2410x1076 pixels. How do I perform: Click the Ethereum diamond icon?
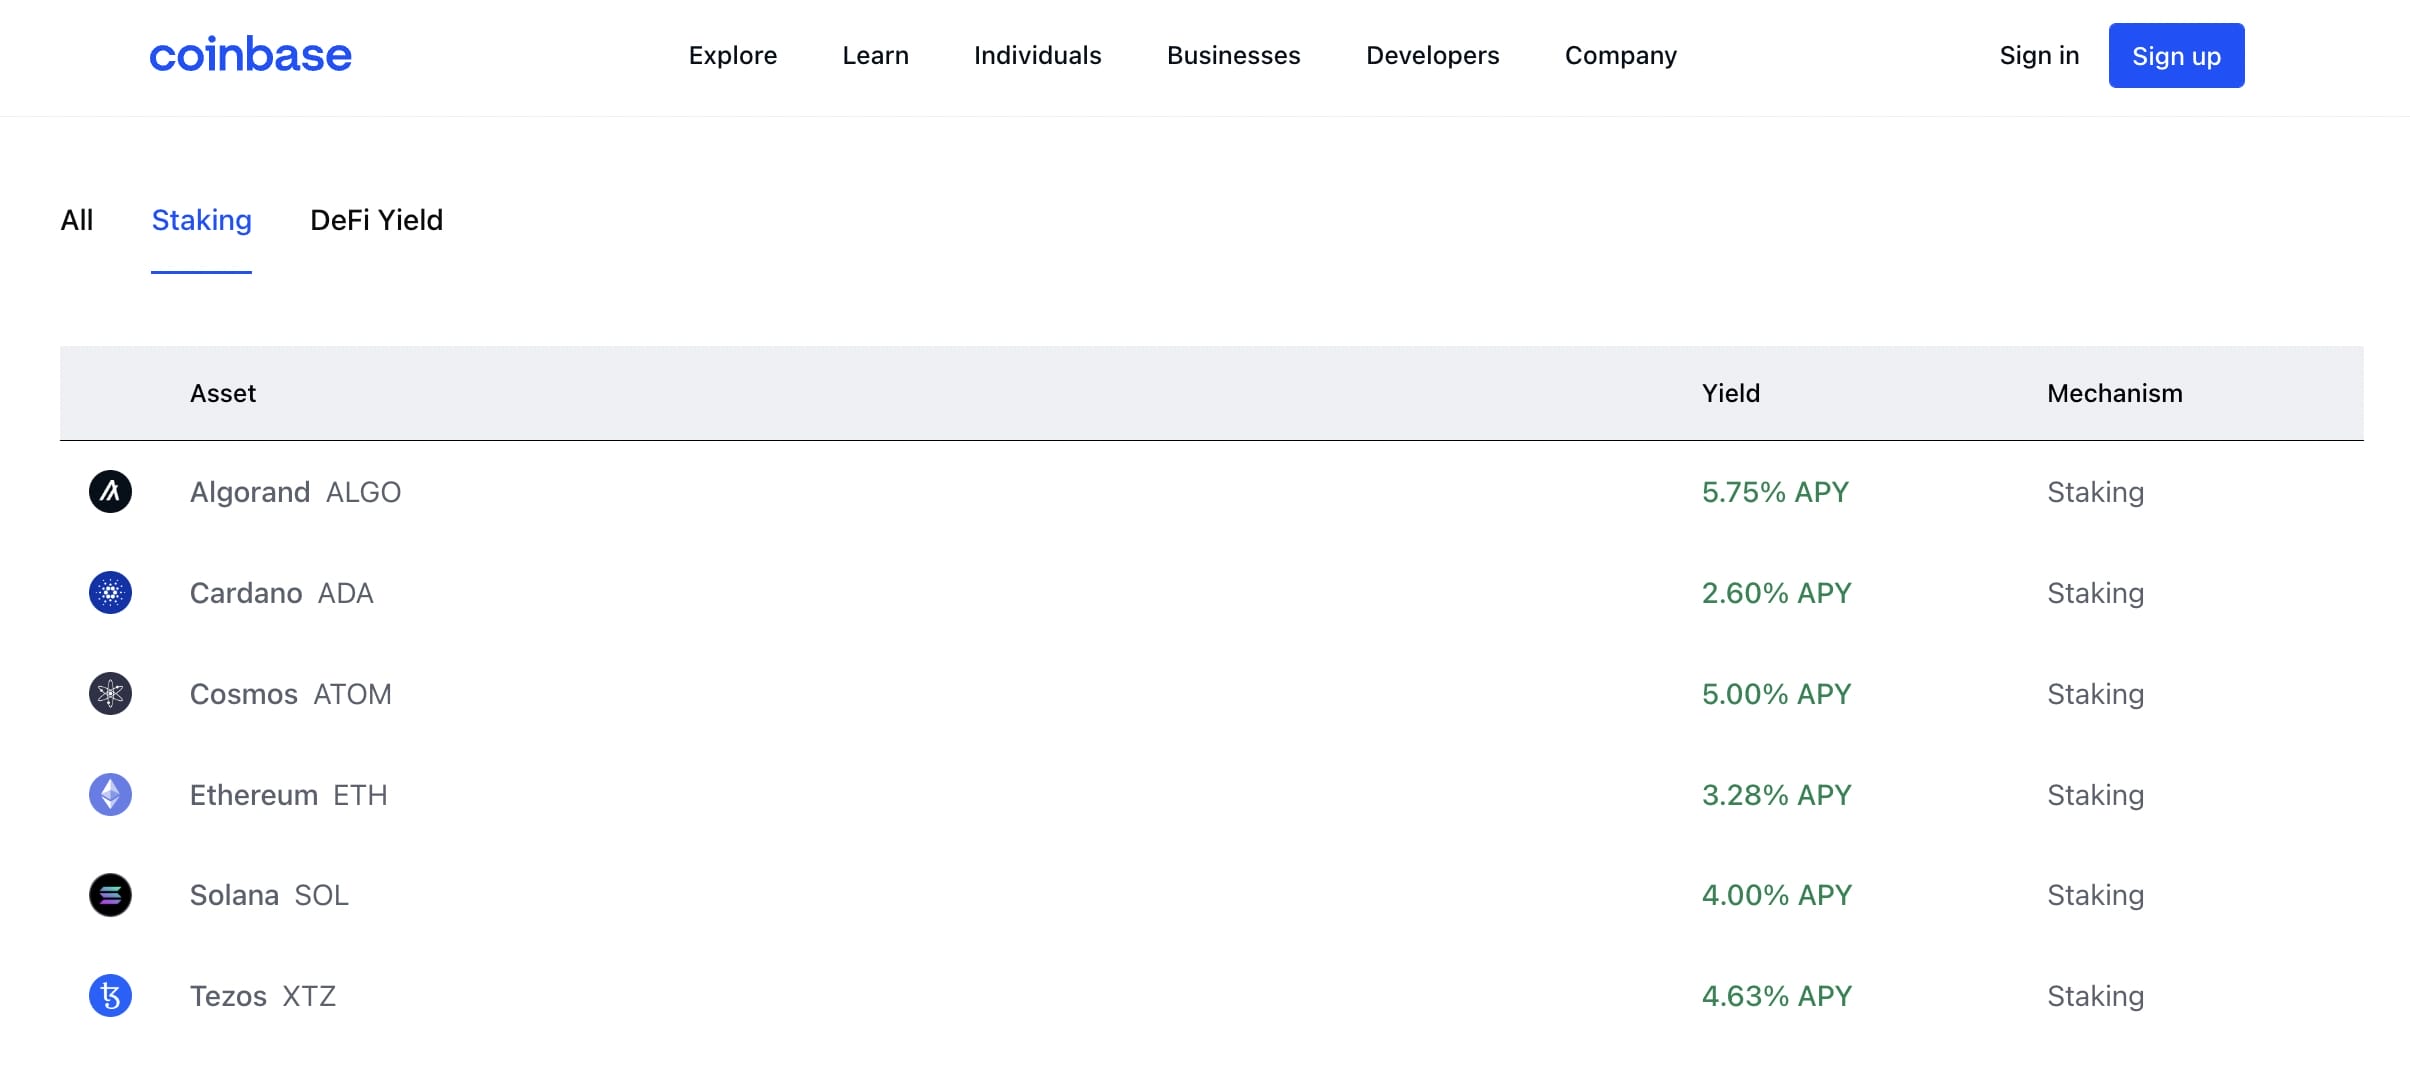[110, 795]
